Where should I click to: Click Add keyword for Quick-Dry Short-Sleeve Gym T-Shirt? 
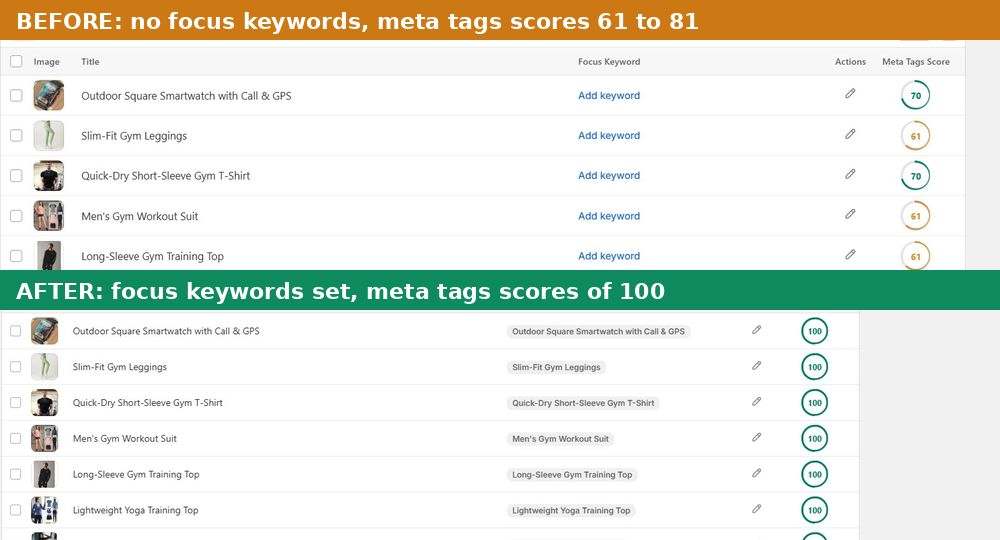point(609,175)
